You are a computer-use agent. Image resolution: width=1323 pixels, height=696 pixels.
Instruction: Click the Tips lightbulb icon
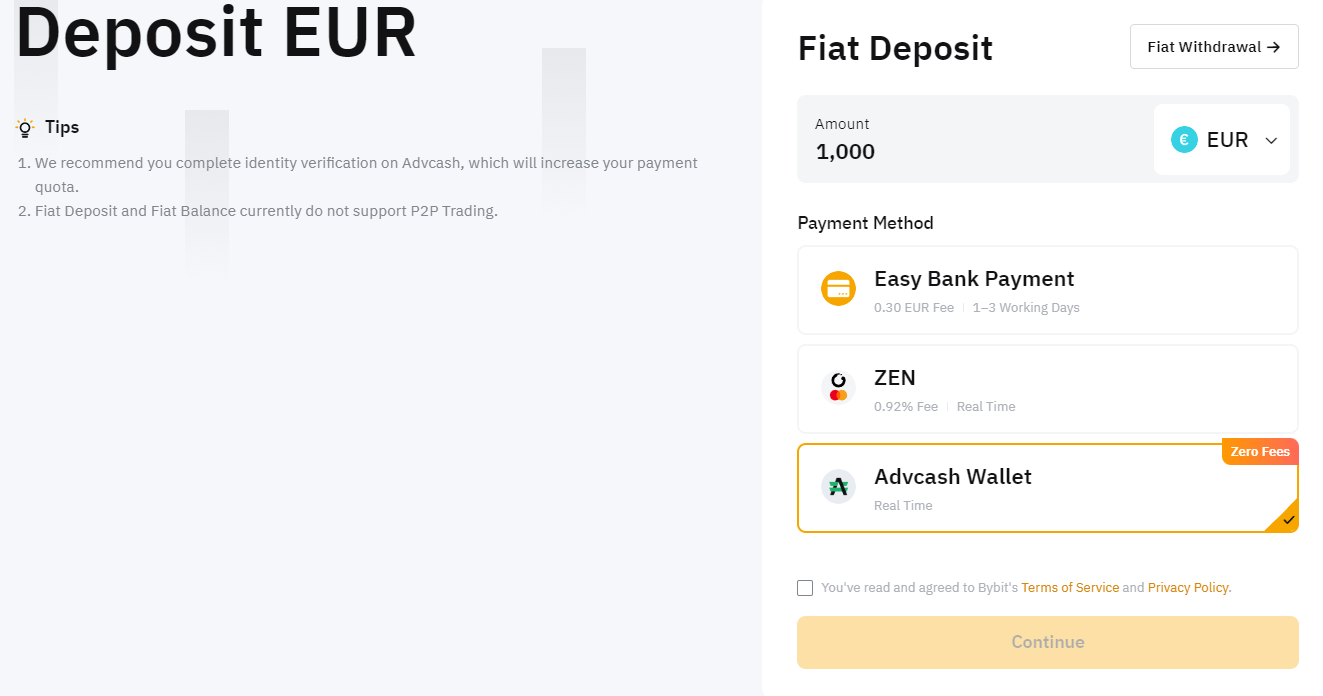[25, 128]
